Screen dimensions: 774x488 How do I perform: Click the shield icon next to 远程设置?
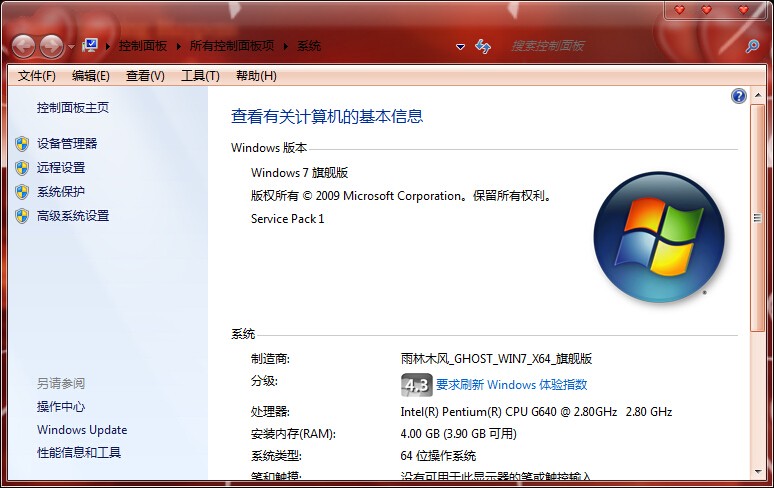[22, 168]
